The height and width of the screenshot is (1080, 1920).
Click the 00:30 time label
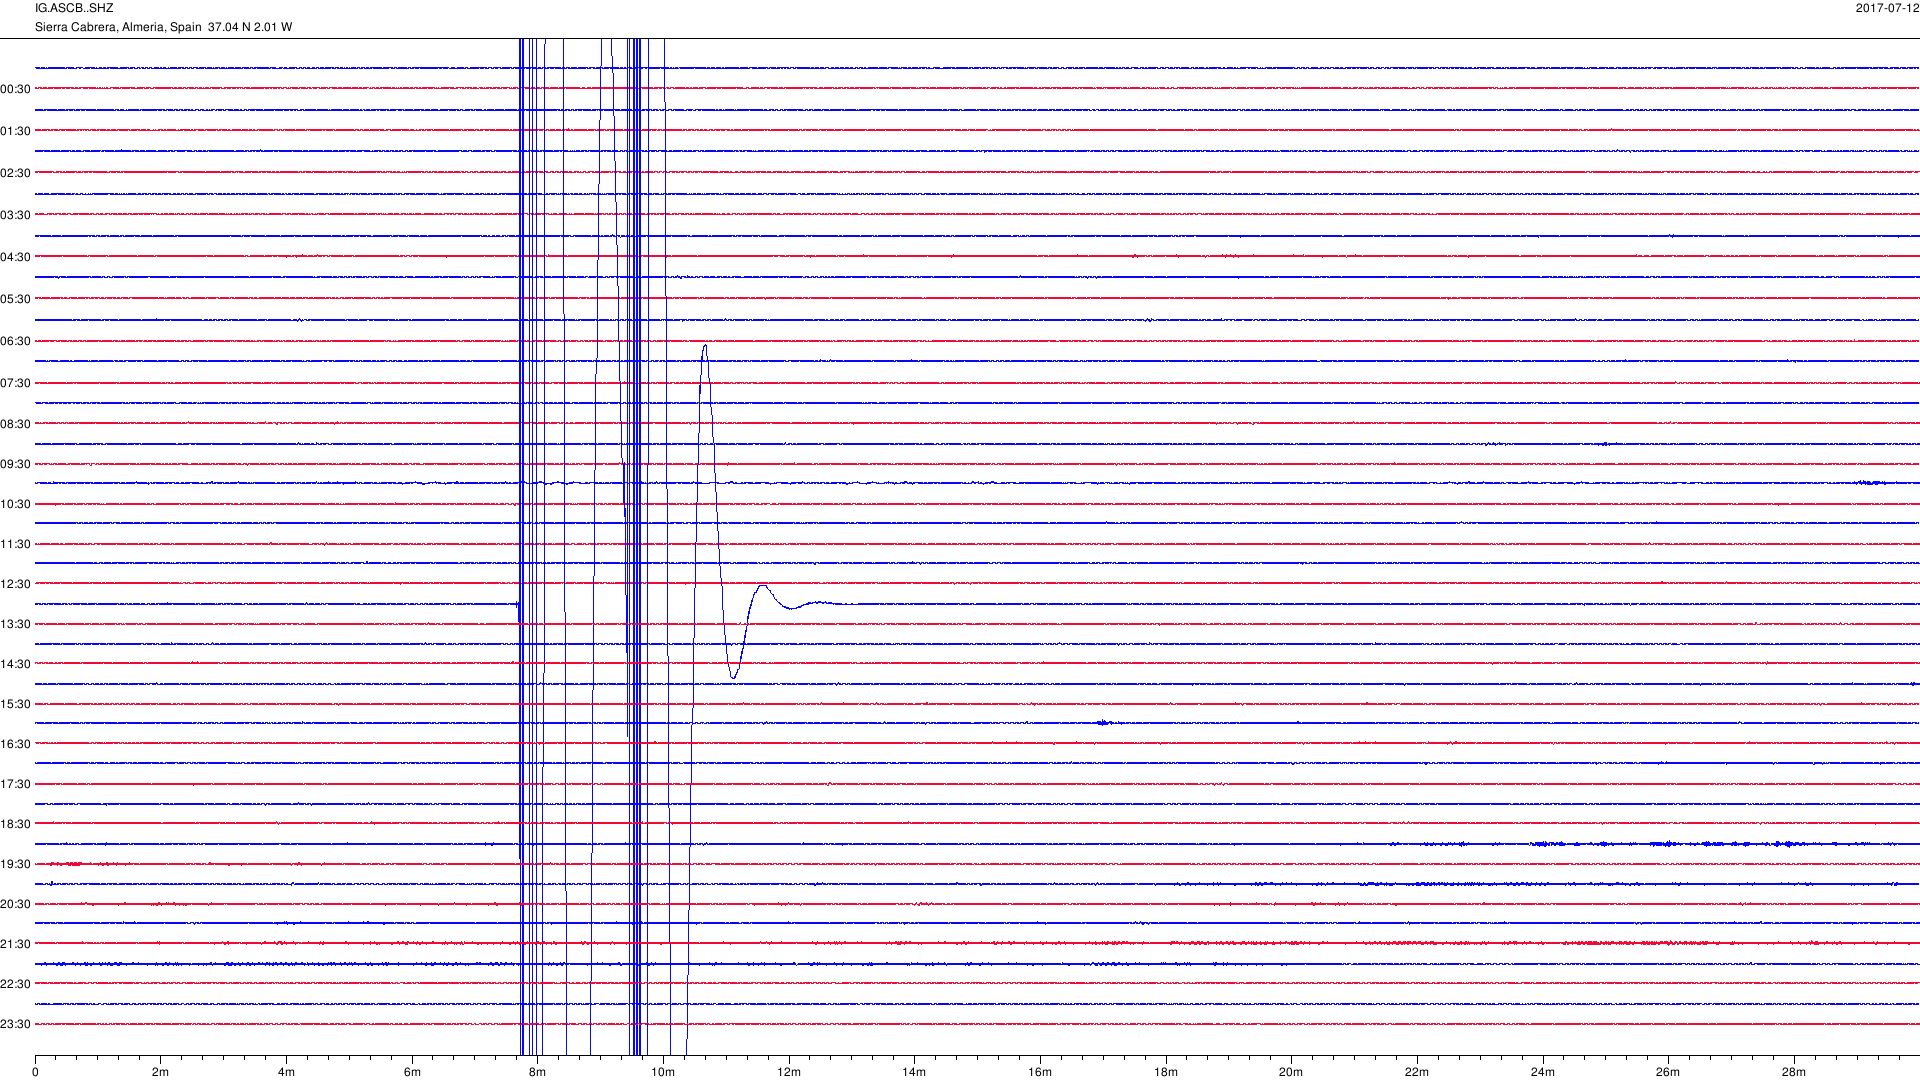point(15,89)
